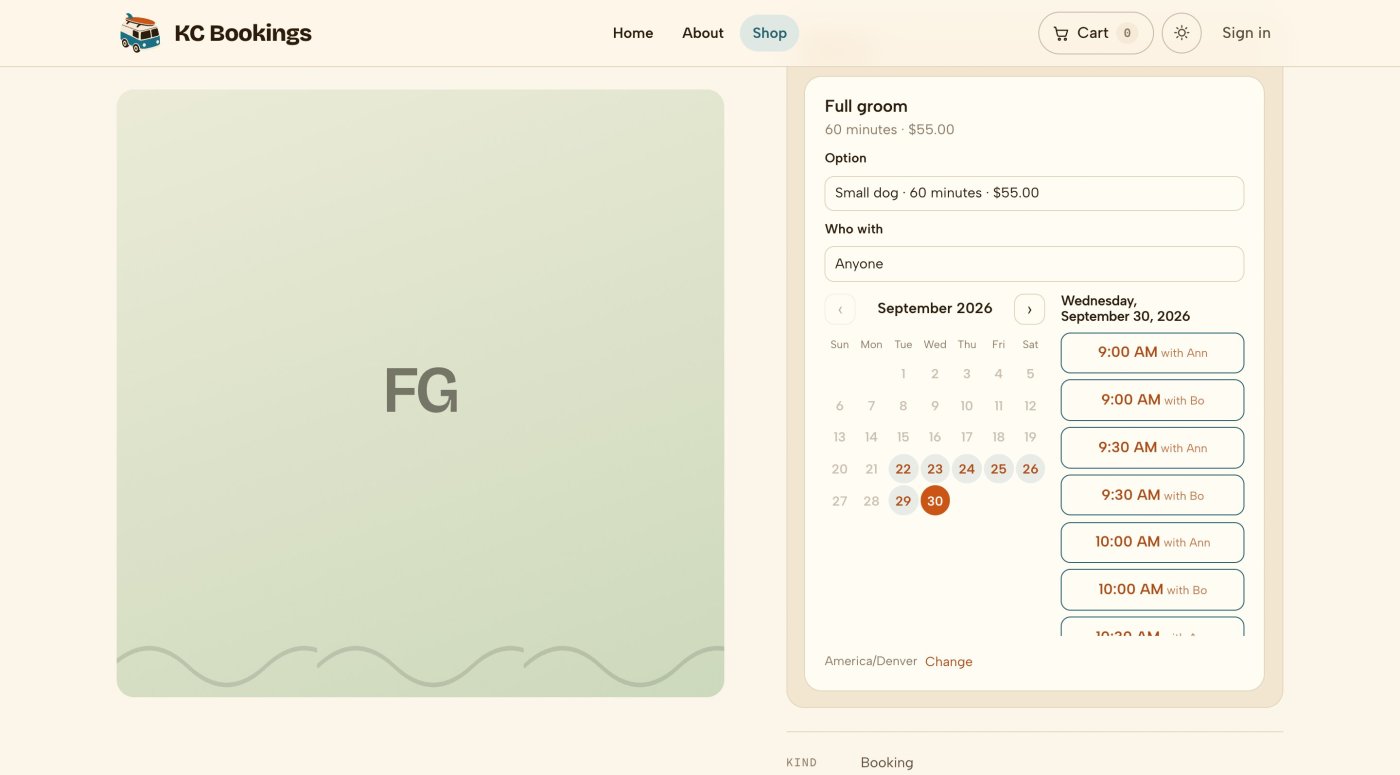
Task: Choose the 9:30 AM slot with Ann
Action: coord(1152,448)
